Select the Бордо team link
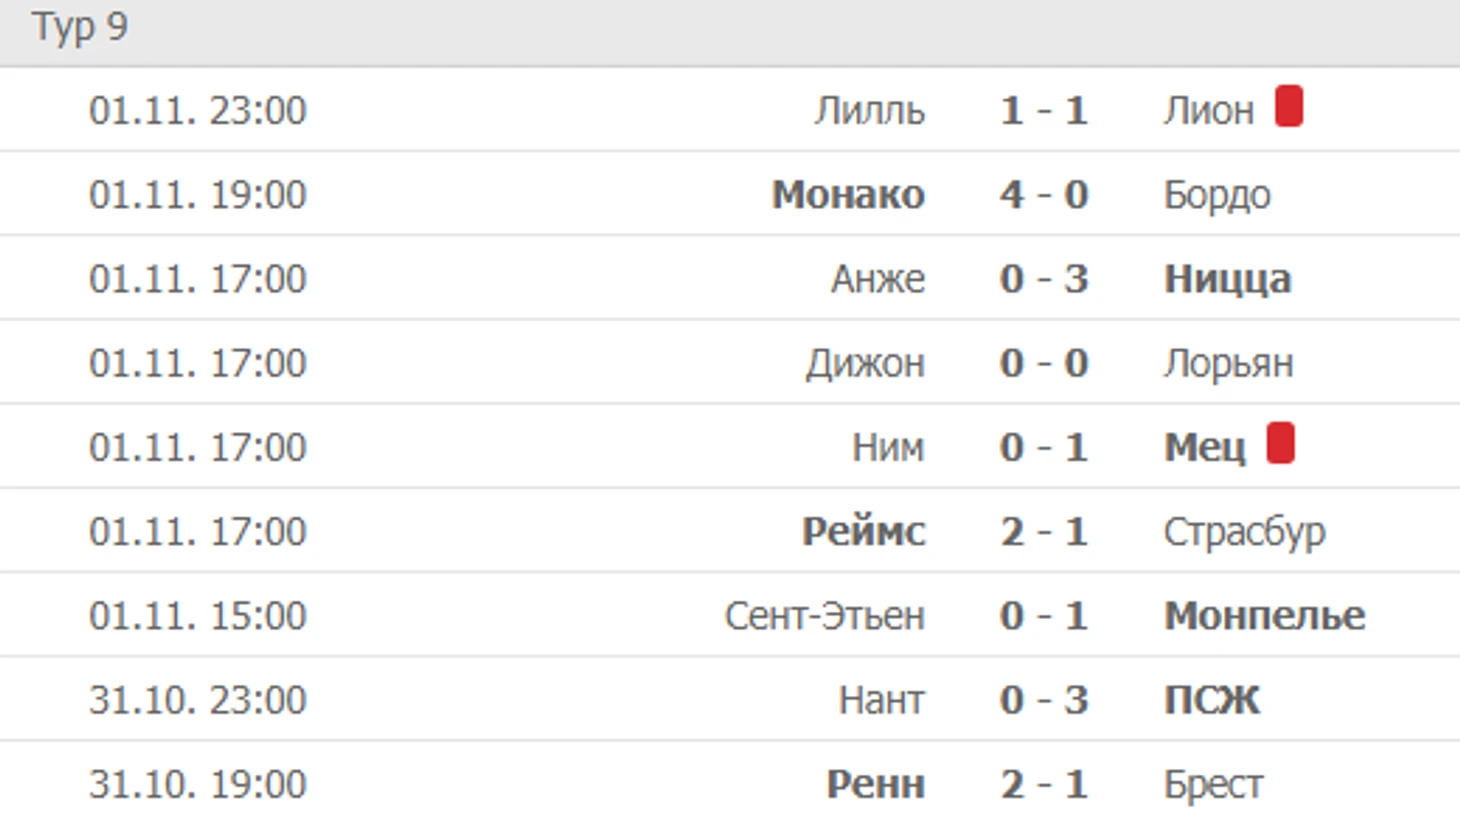Image resolution: width=1460 pixels, height=823 pixels. tap(1216, 194)
